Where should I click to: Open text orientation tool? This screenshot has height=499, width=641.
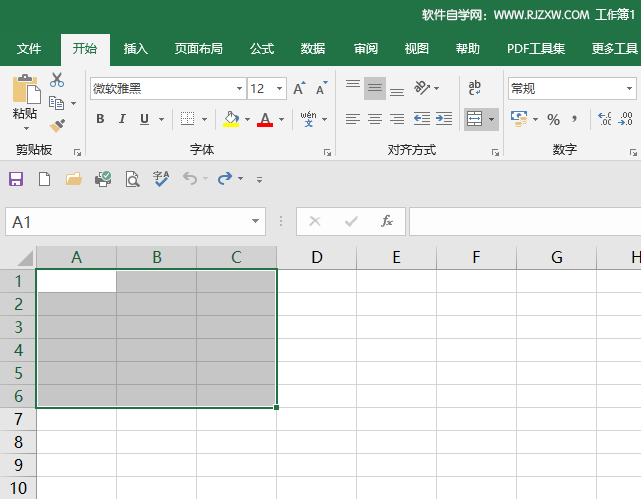[422, 87]
